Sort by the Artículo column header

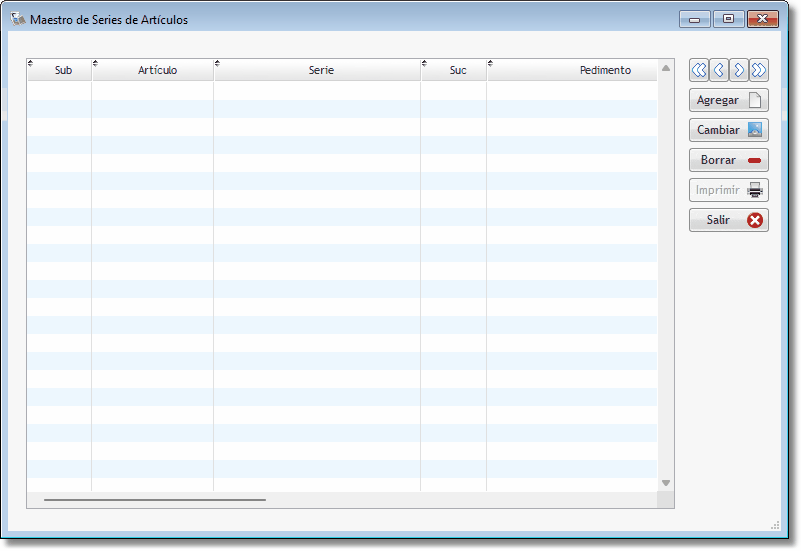(x=157, y=70)
